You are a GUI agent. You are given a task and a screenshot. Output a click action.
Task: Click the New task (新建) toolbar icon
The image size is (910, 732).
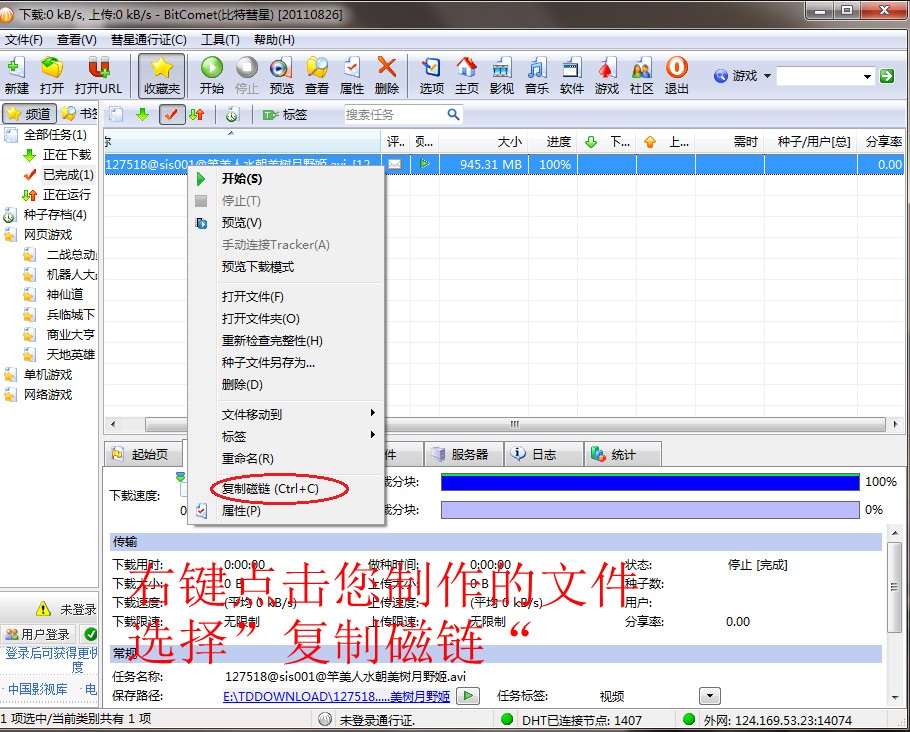click(16, 75)
